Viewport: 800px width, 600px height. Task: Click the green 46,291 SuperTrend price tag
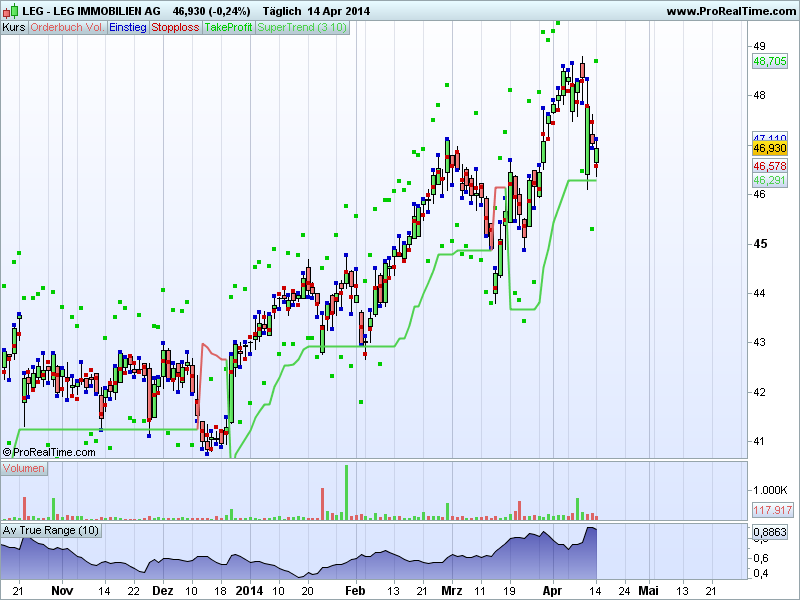point(769,180)
